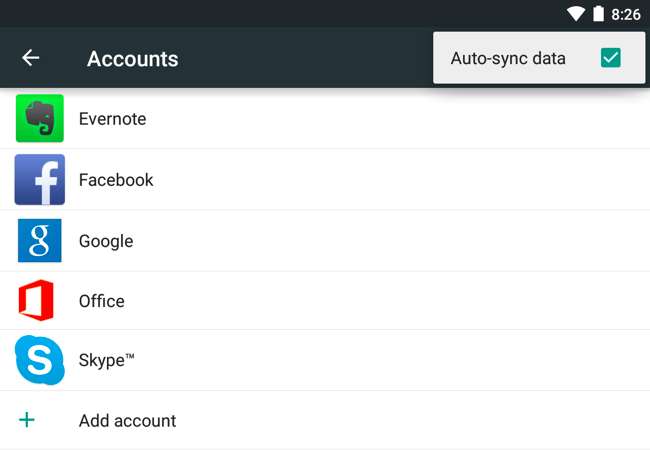The width and height of the screenshot is (650, 450).
Task: Click the Skype logo icon
Action: [x=40, y=360]
